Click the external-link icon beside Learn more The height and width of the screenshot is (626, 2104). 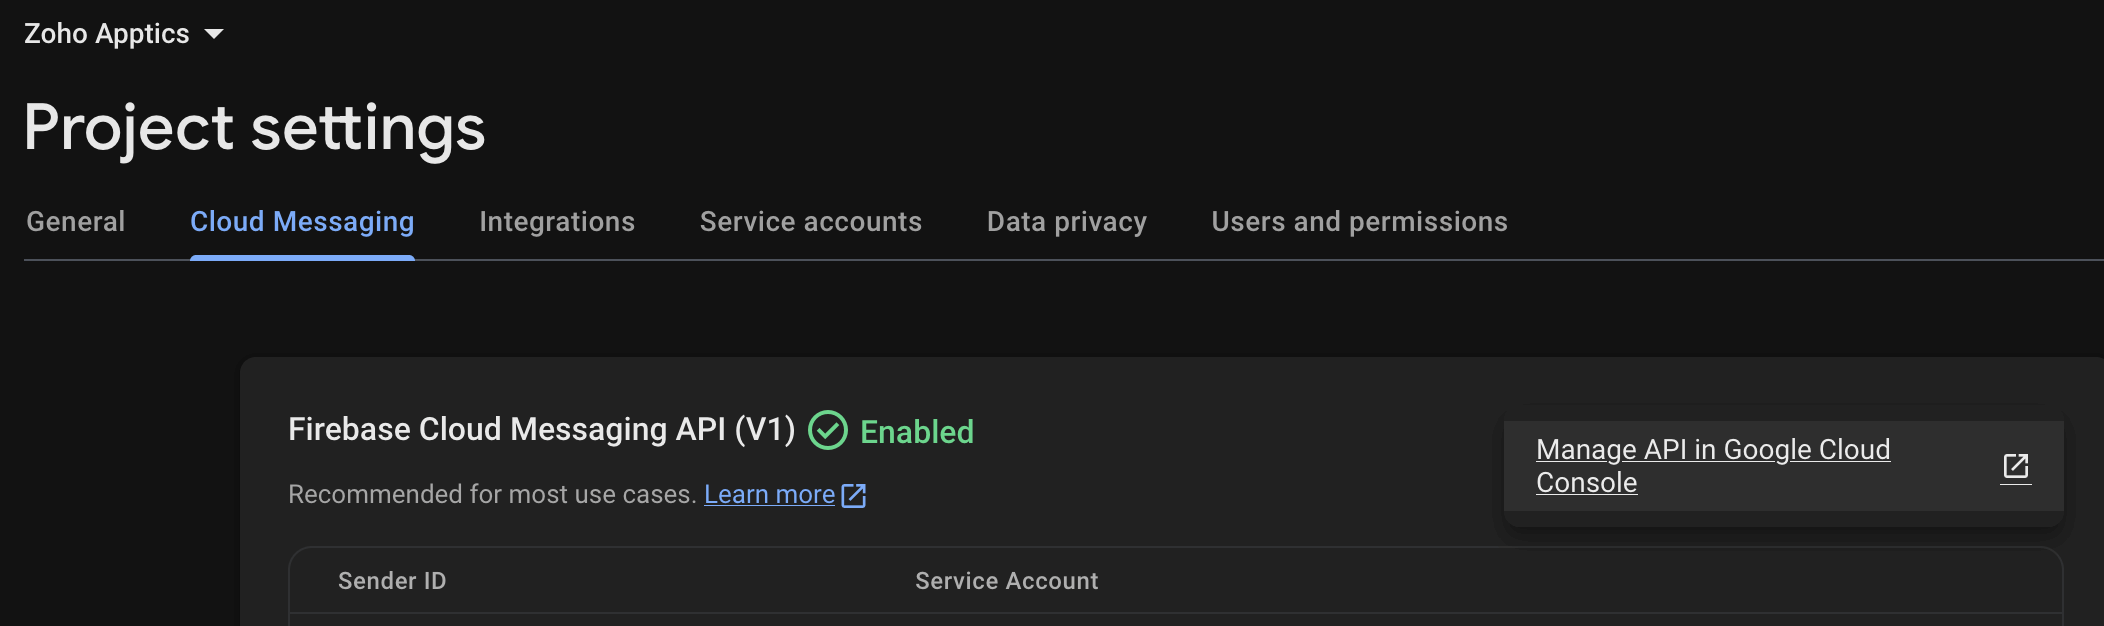[854, 495]
